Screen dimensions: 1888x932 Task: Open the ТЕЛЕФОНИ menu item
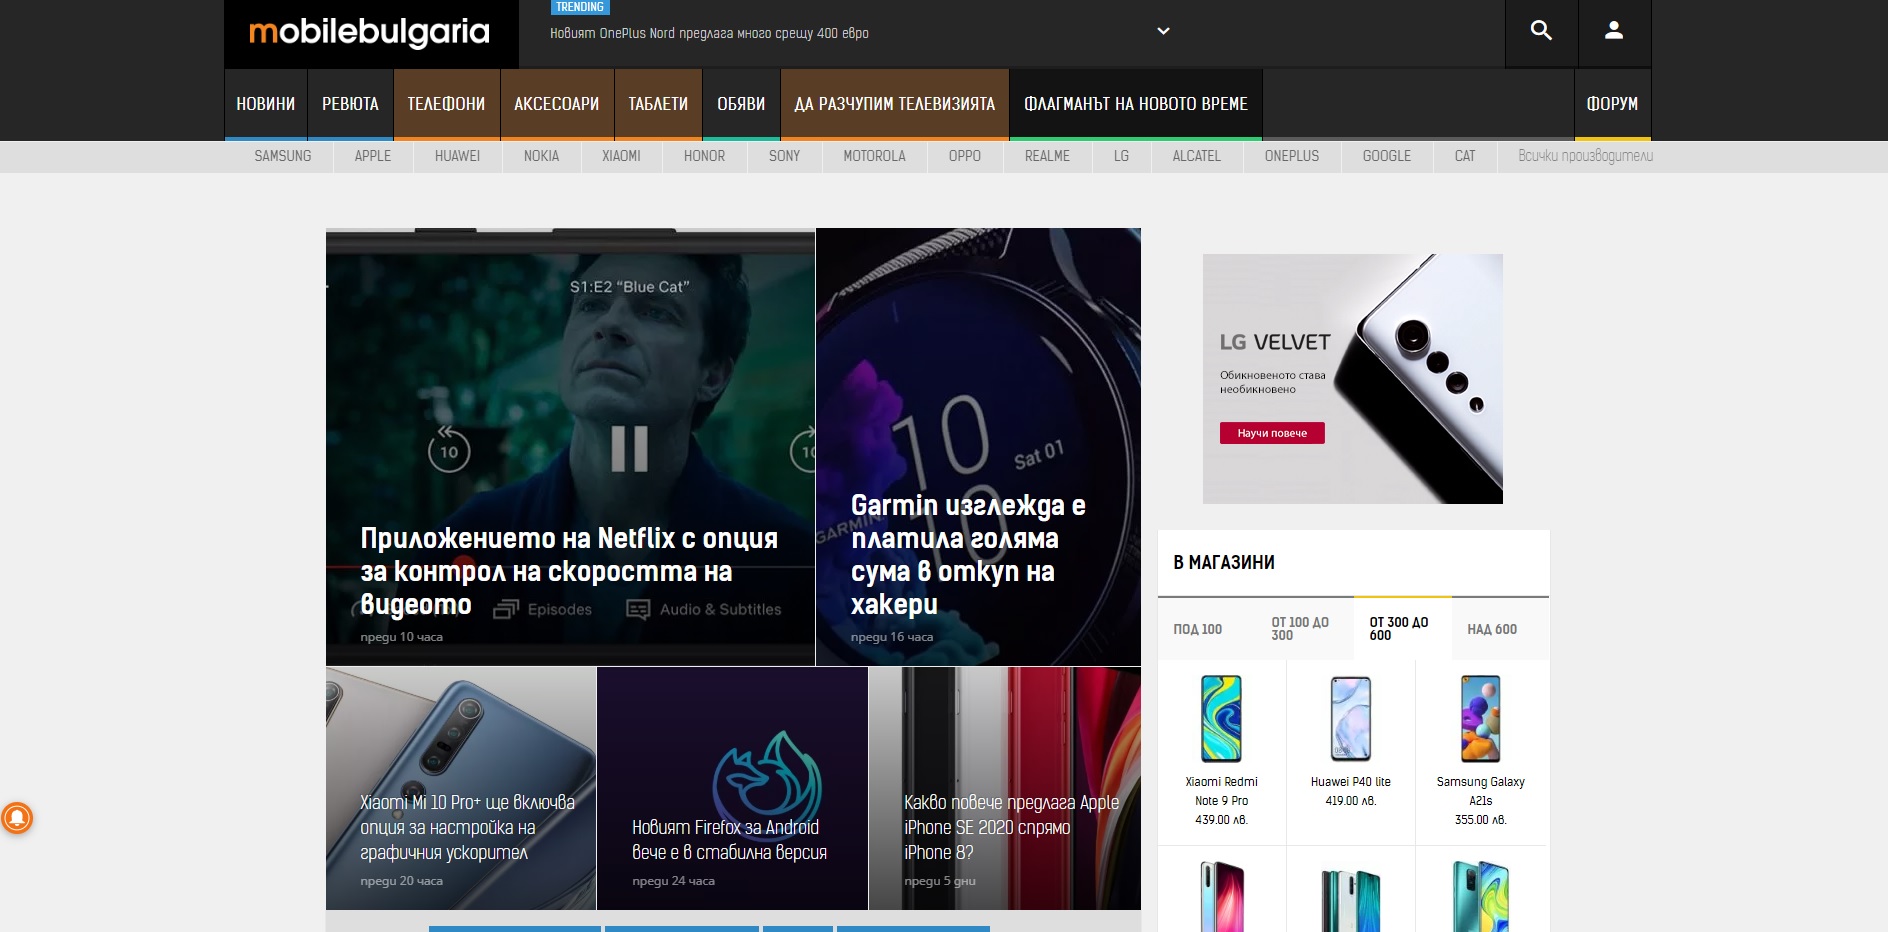(446, 104)
